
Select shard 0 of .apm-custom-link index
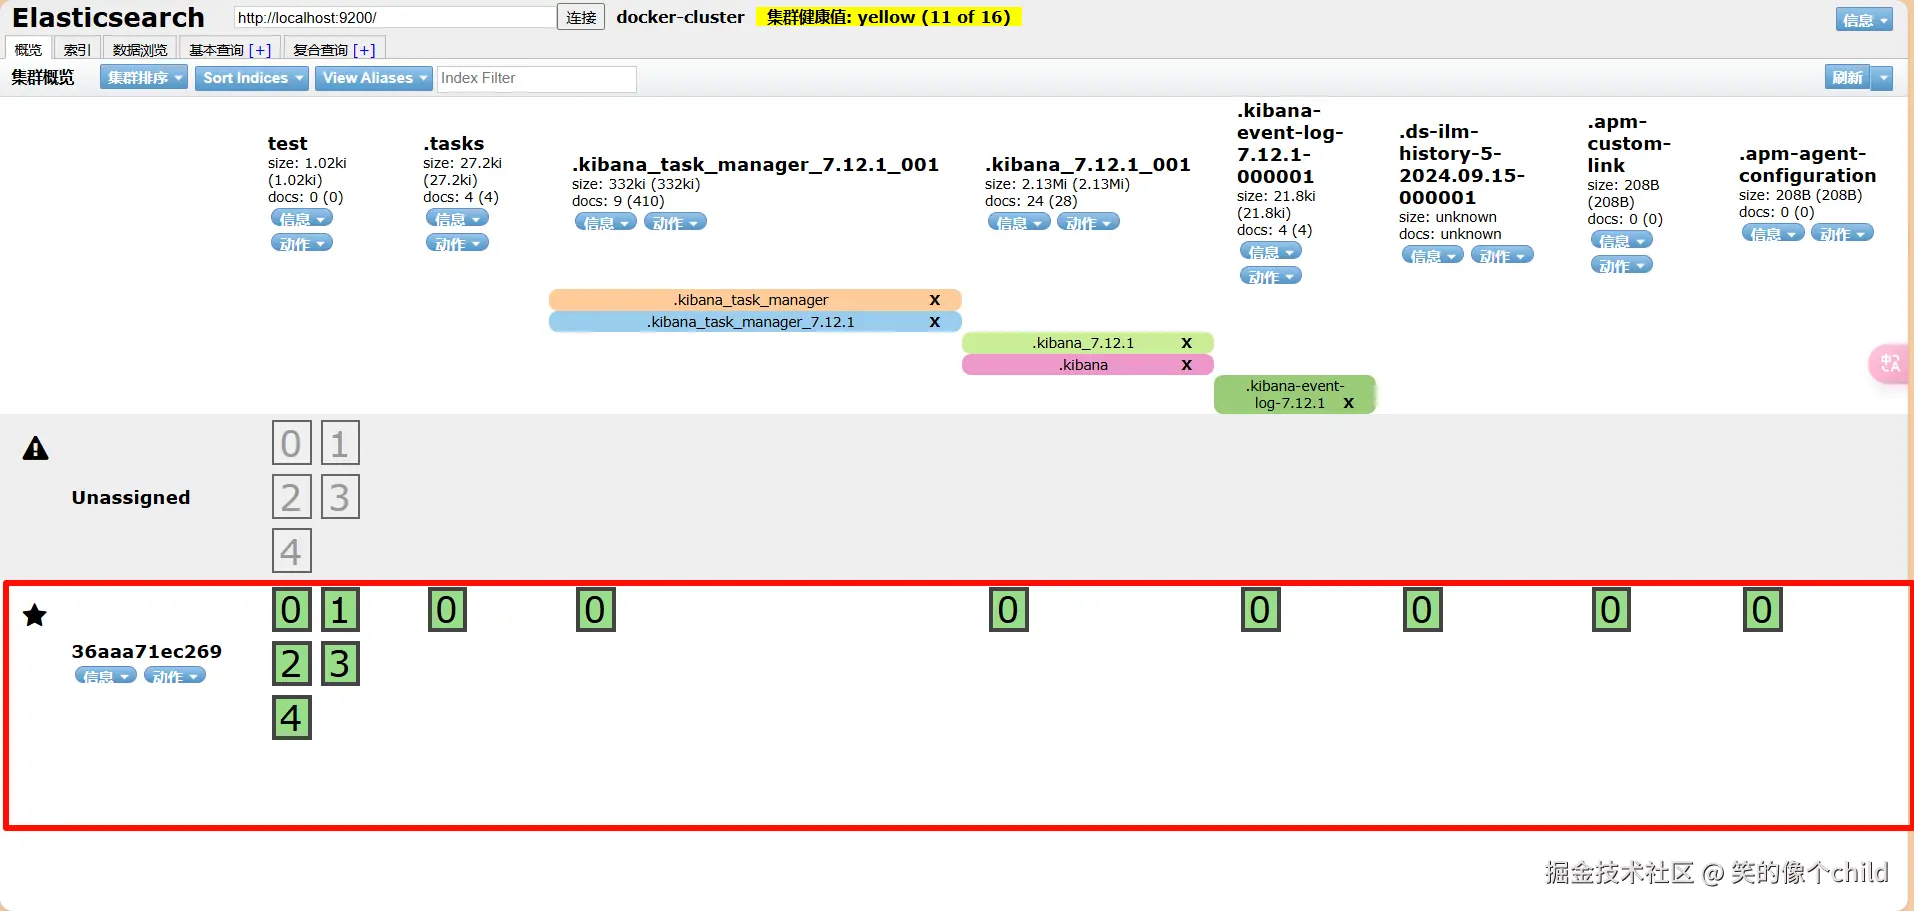(1611, 610)
